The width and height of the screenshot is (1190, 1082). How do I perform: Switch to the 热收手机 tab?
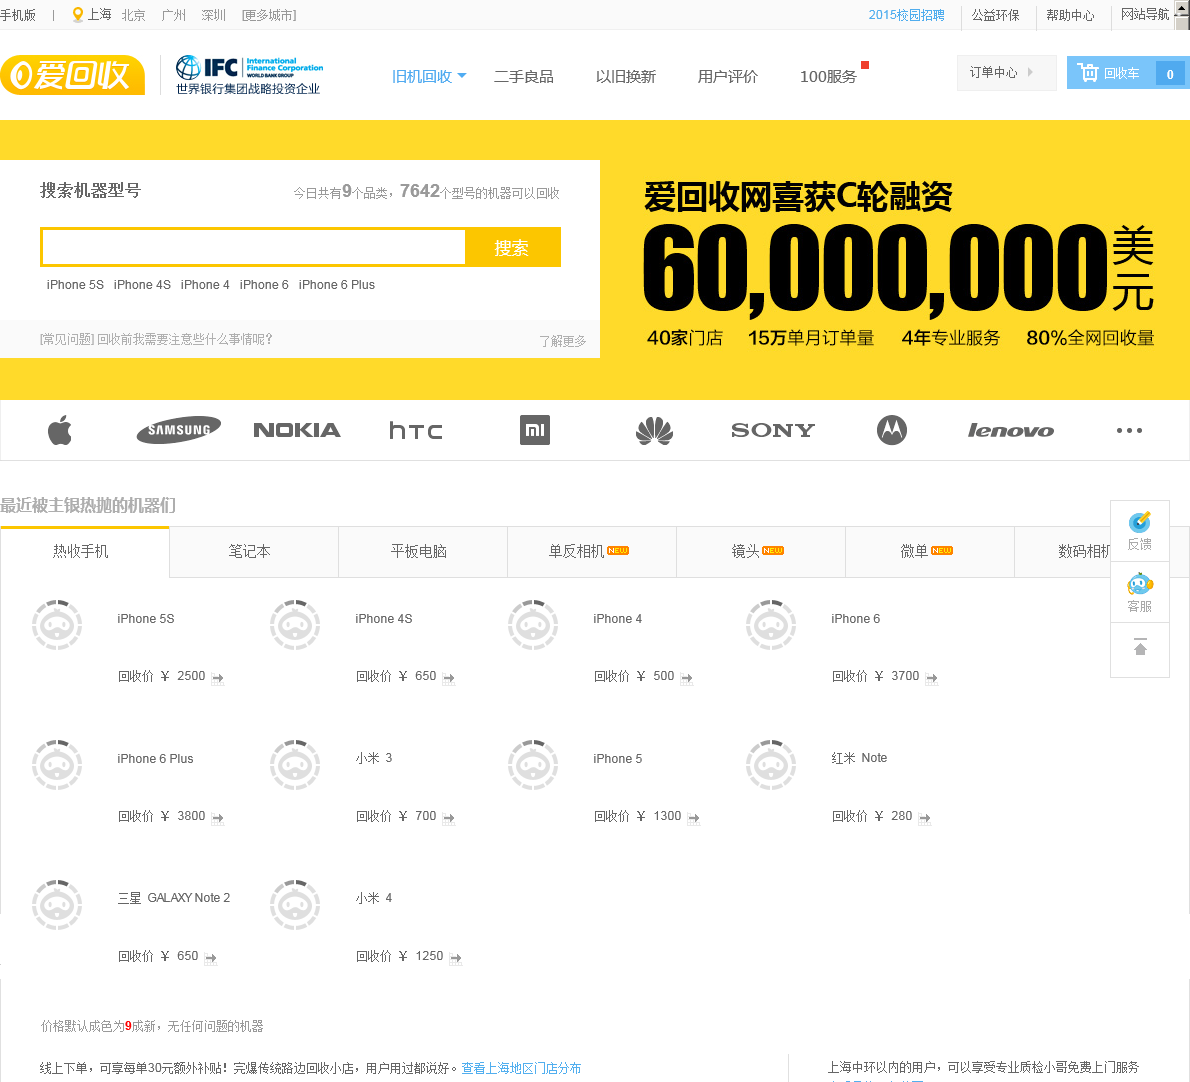84,552
